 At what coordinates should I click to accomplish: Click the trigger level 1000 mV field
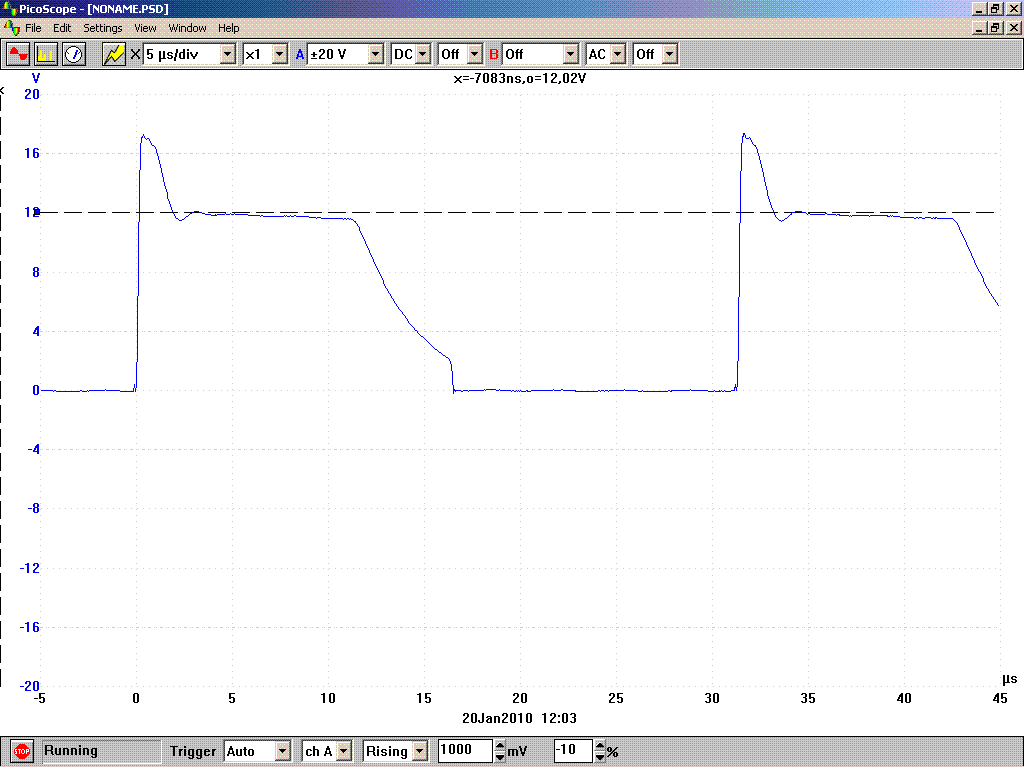tap(465, 750)
